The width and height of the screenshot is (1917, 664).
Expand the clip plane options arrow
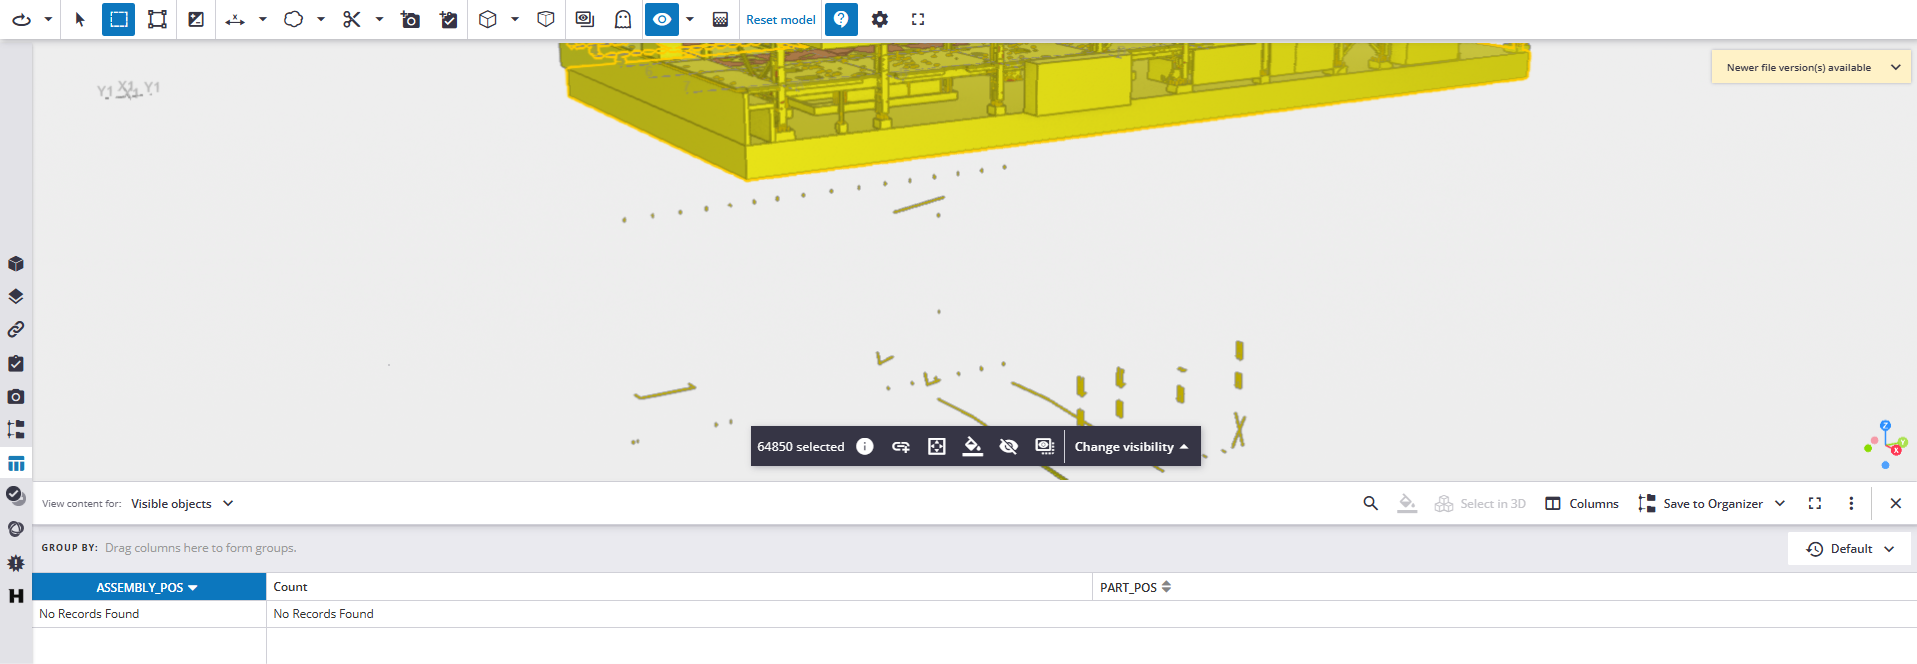[x=379, y=19]
